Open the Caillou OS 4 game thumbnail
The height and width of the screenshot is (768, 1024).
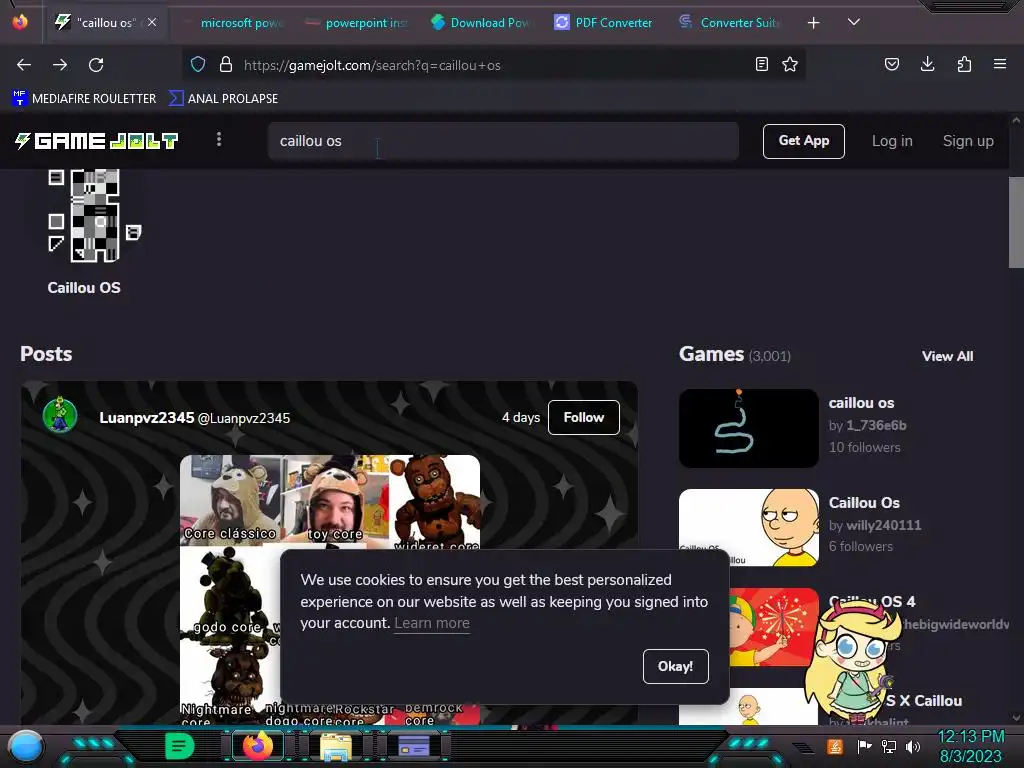click(773, 627)
